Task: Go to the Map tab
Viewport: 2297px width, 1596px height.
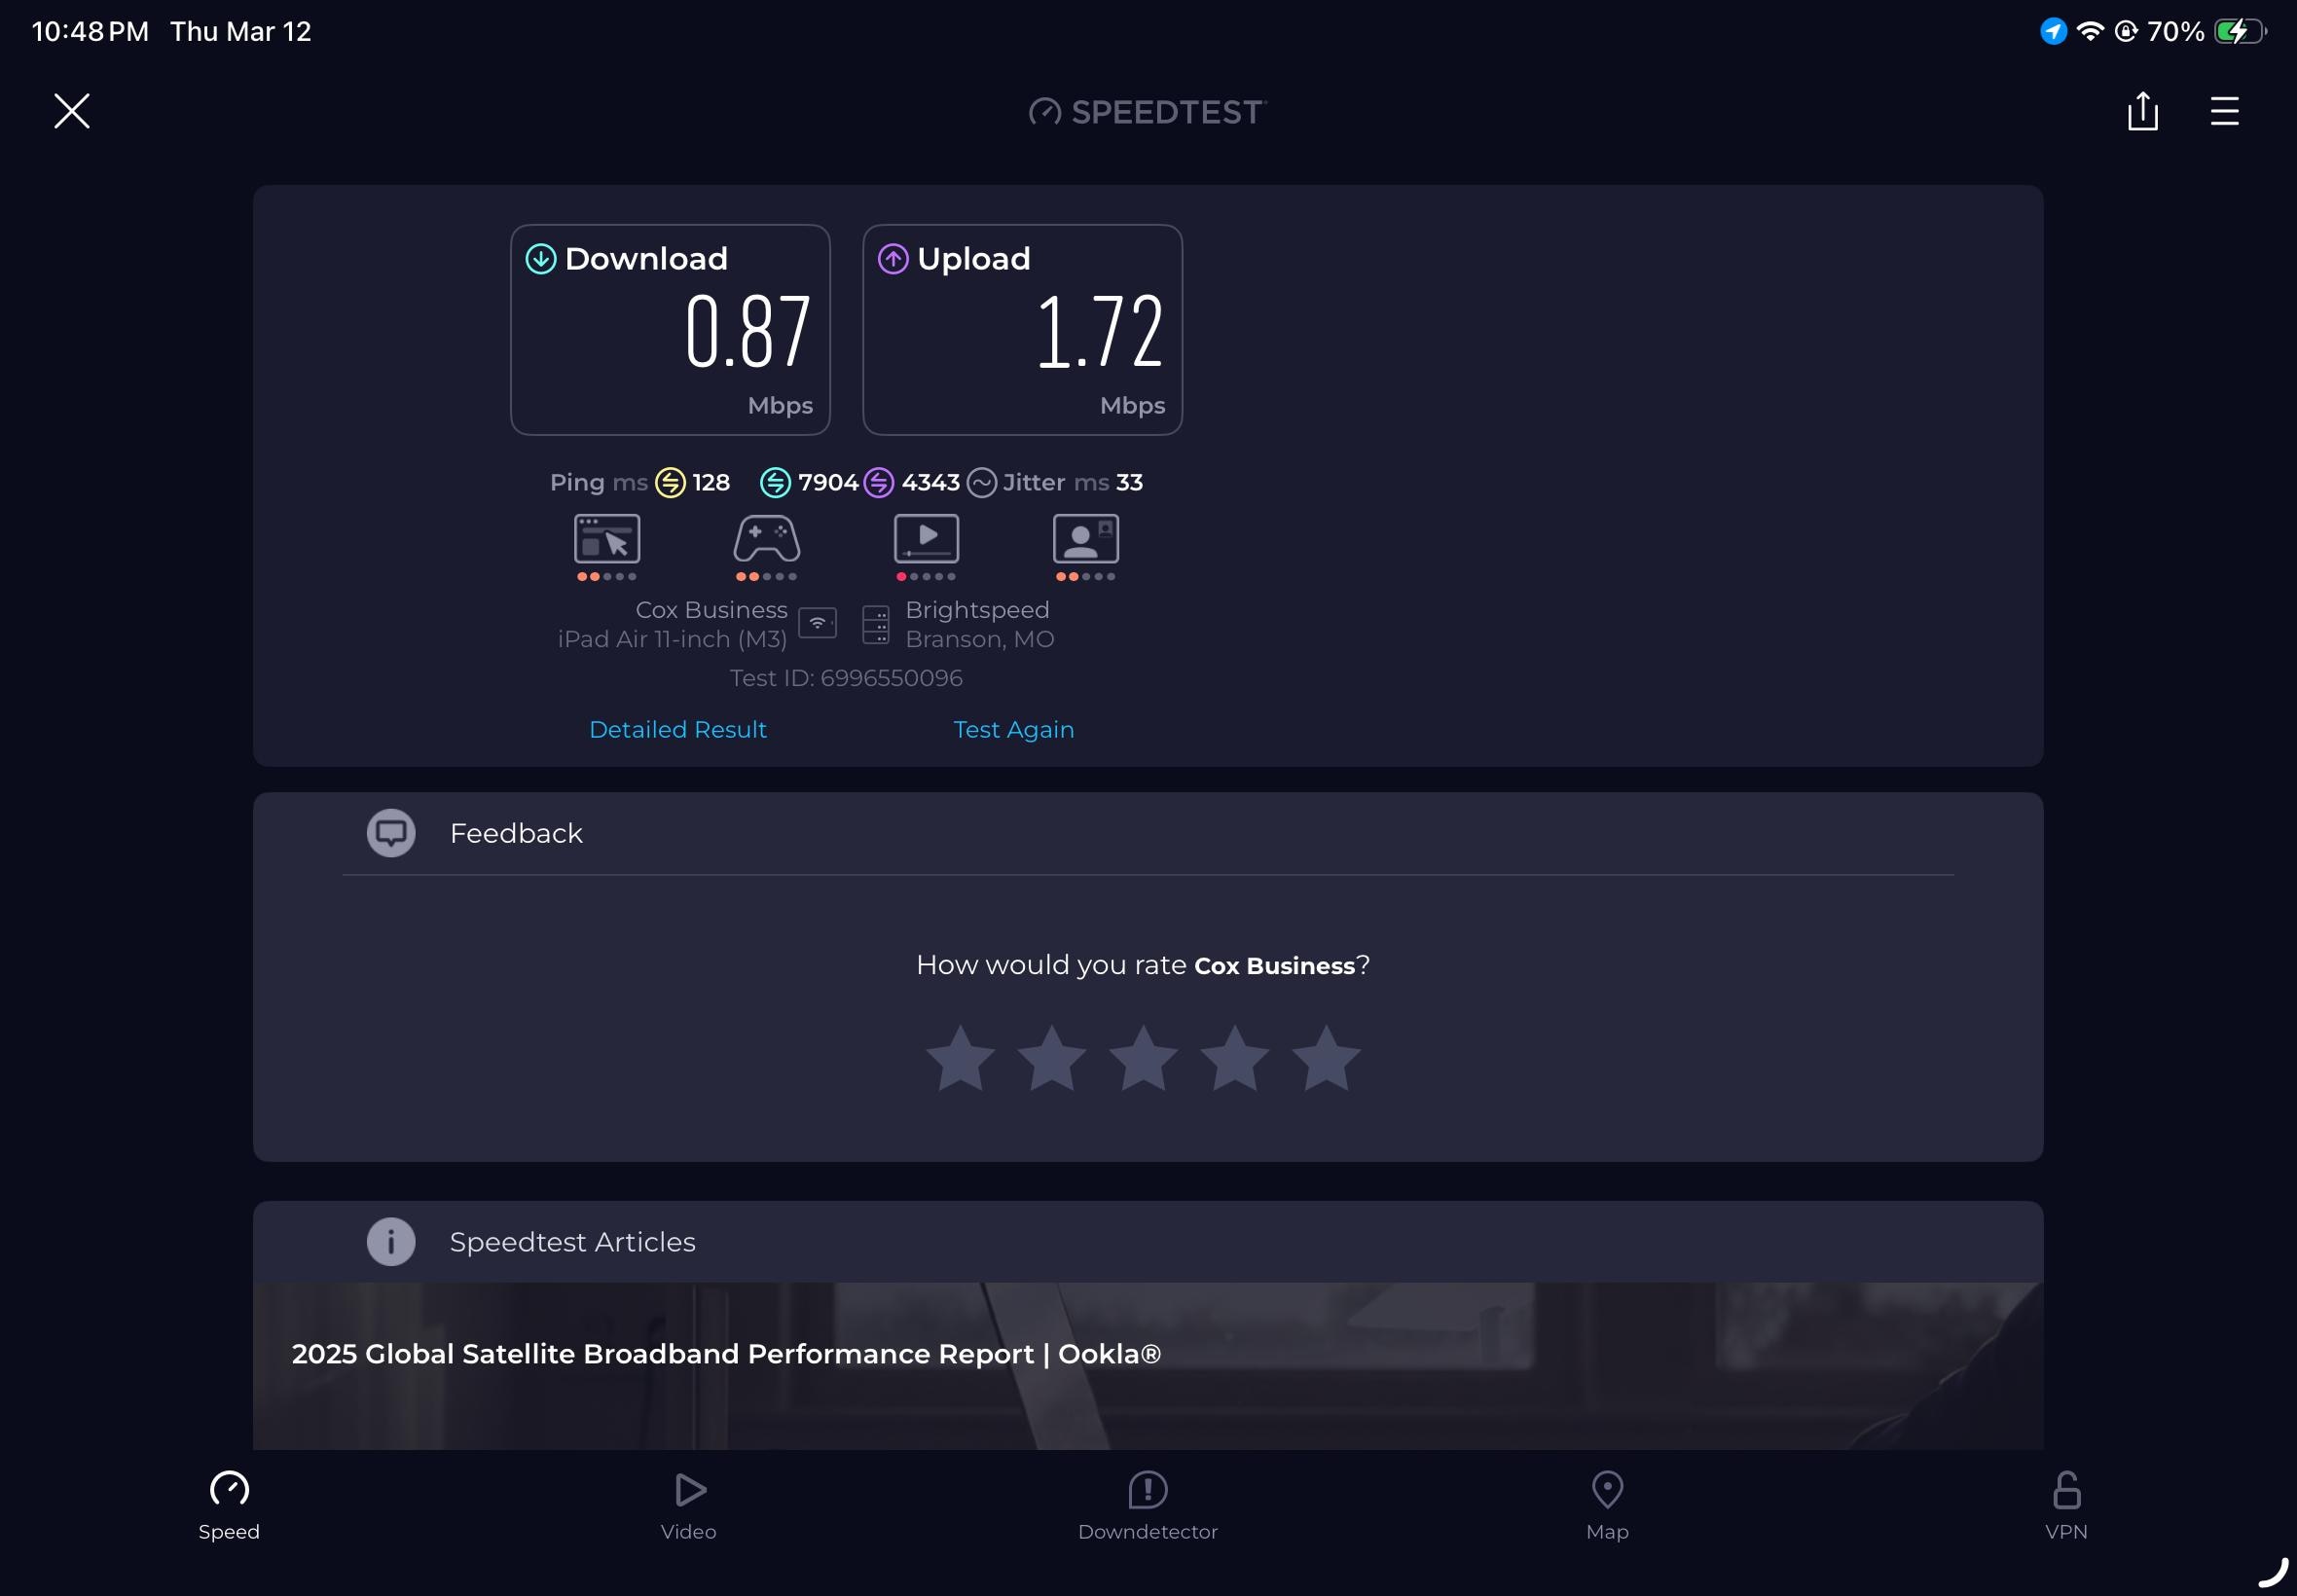Action: point(1607,1505)
